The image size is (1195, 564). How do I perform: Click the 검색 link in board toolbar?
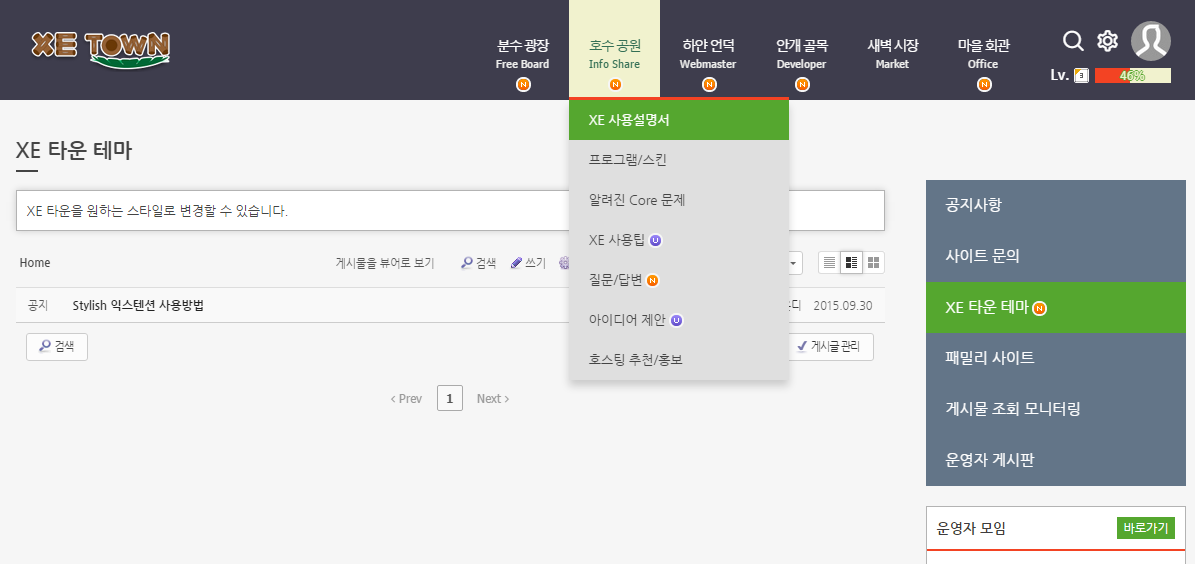479,263
